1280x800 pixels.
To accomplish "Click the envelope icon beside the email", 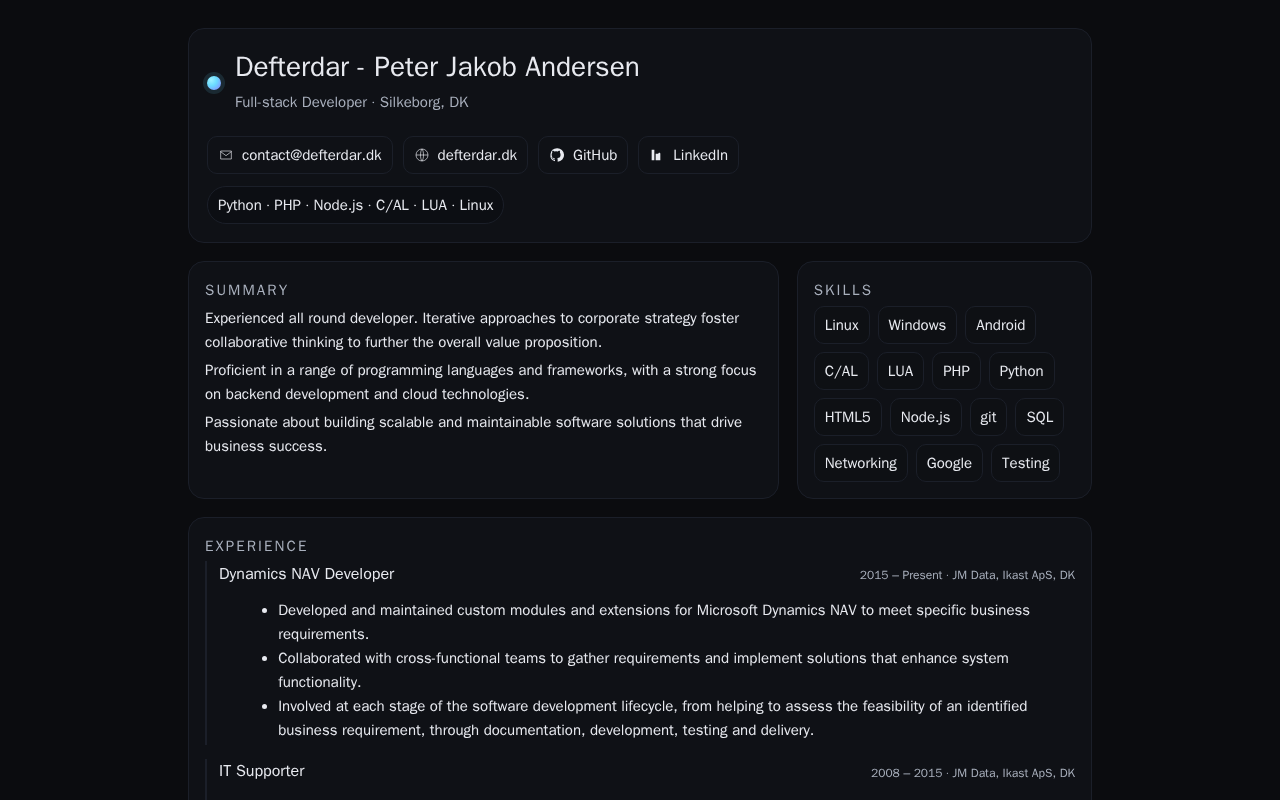I will [226, 155].
